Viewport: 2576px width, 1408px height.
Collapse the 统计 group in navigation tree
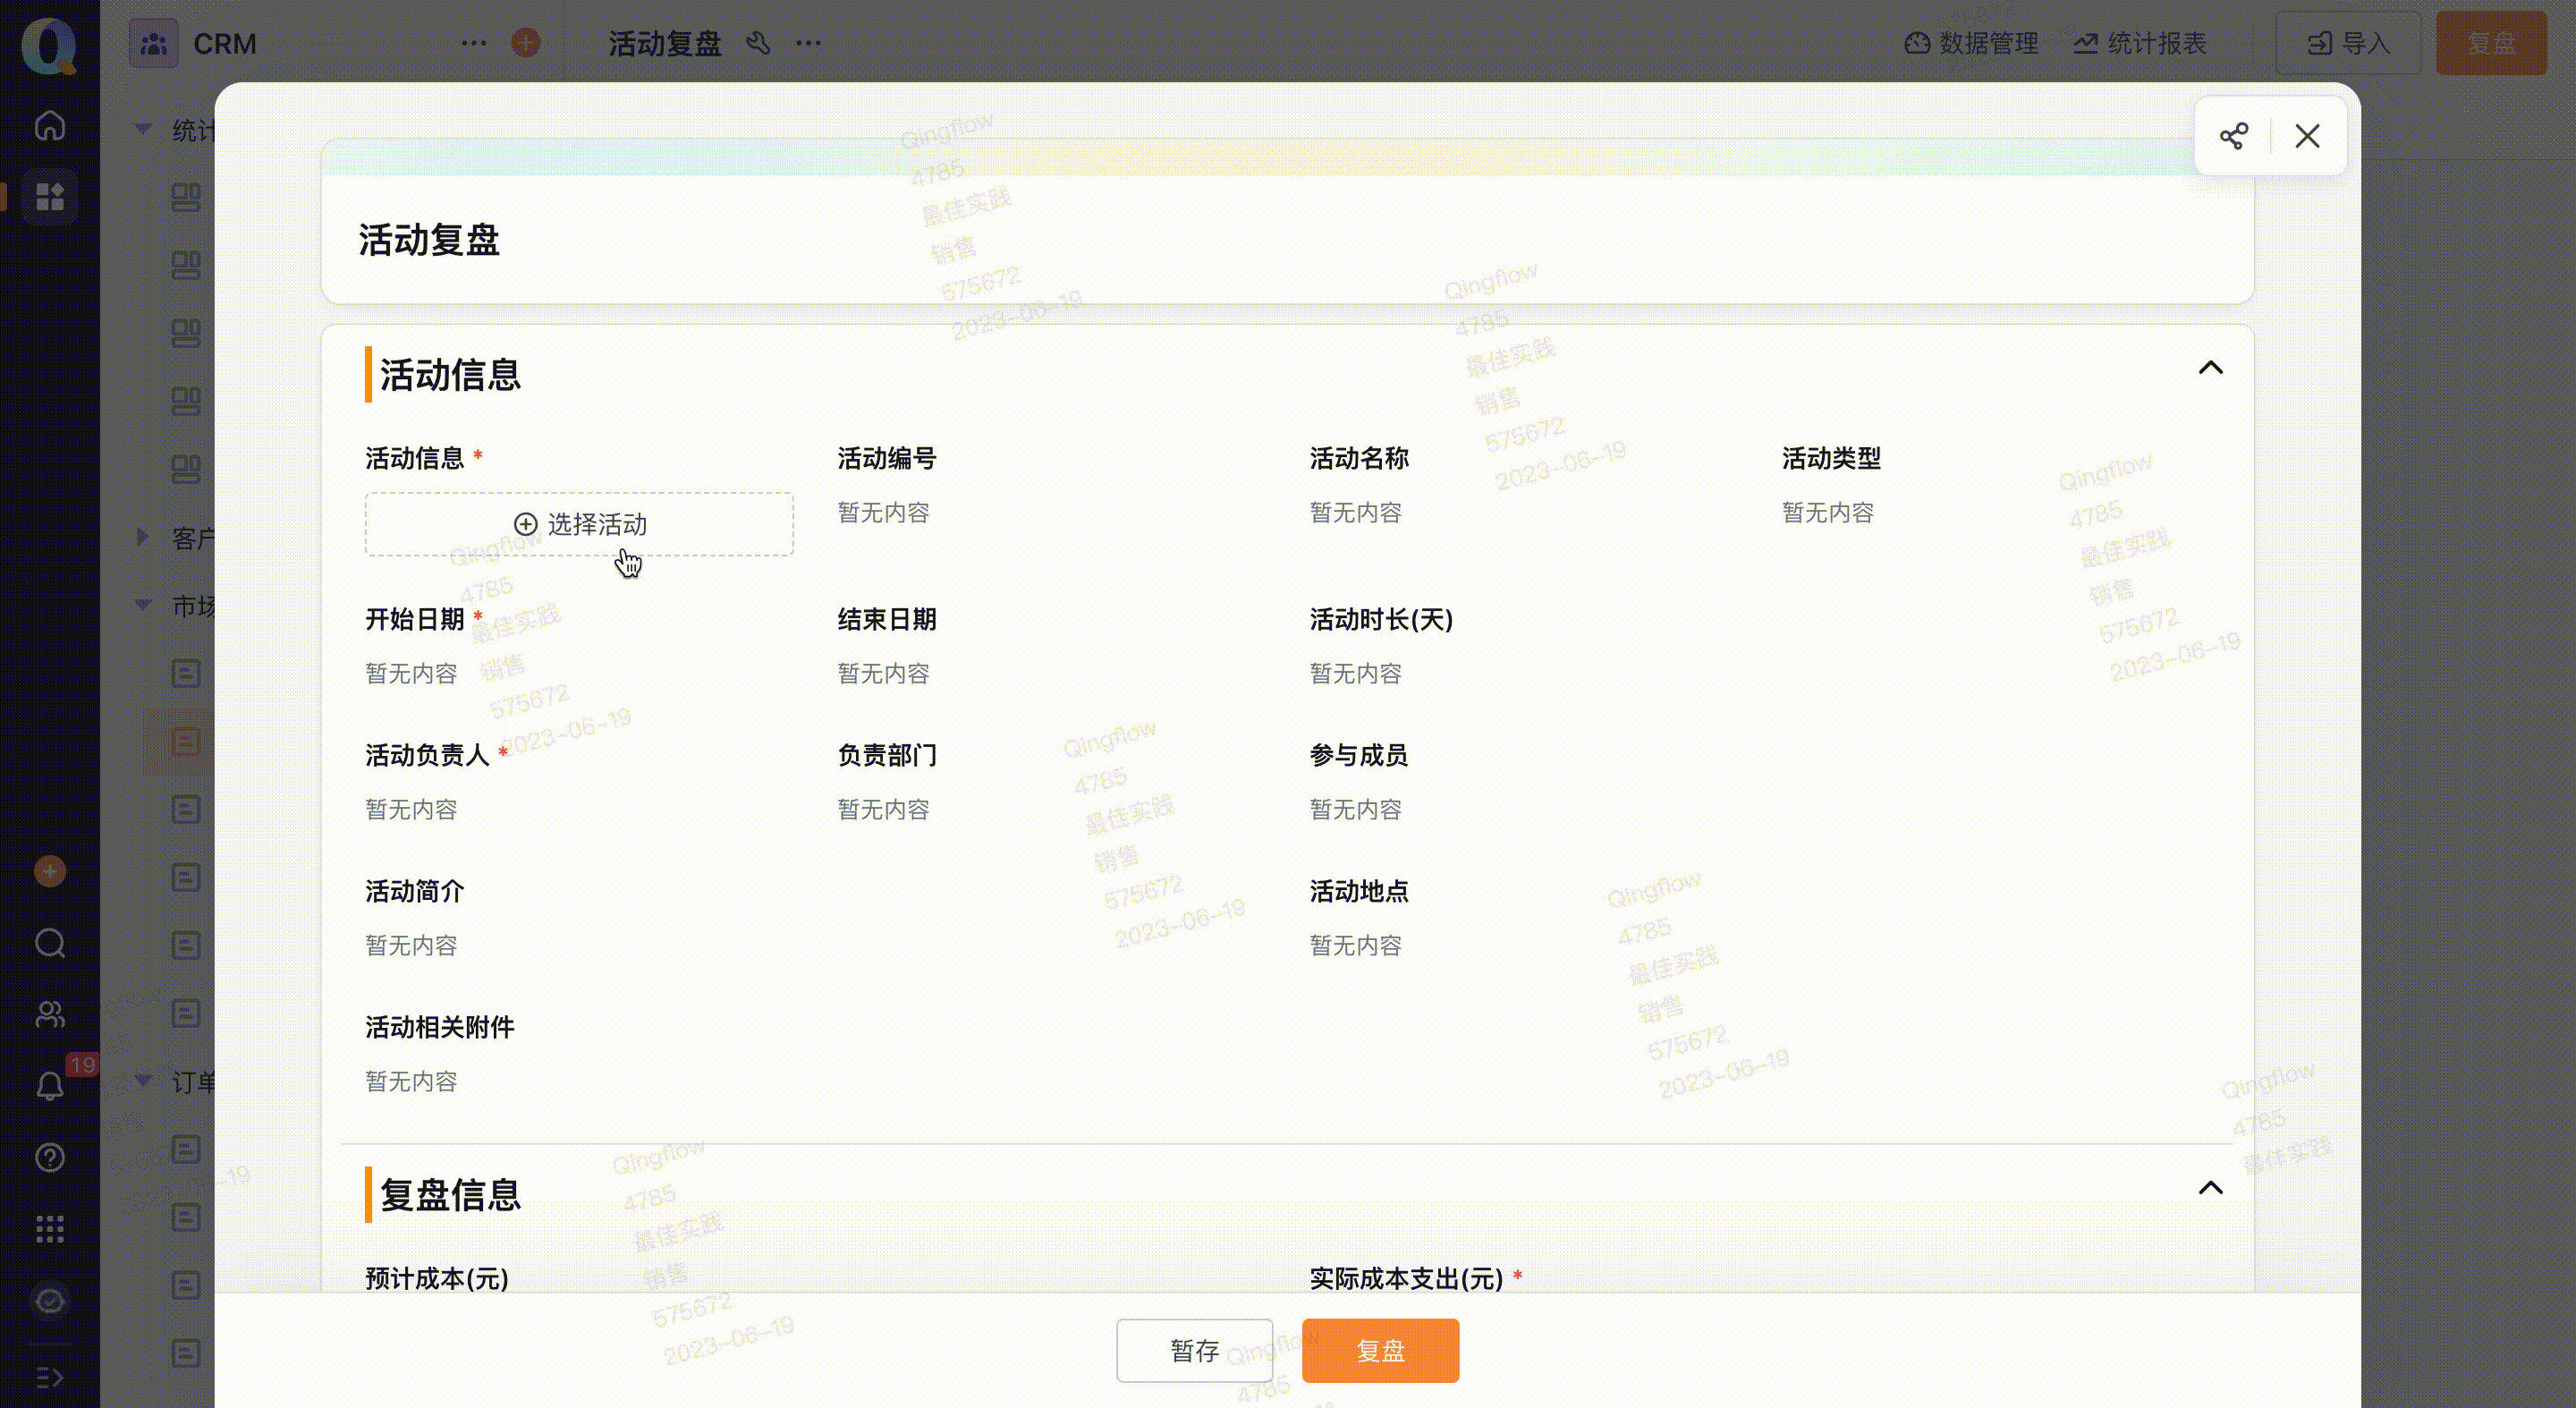(x=143, y=129)
